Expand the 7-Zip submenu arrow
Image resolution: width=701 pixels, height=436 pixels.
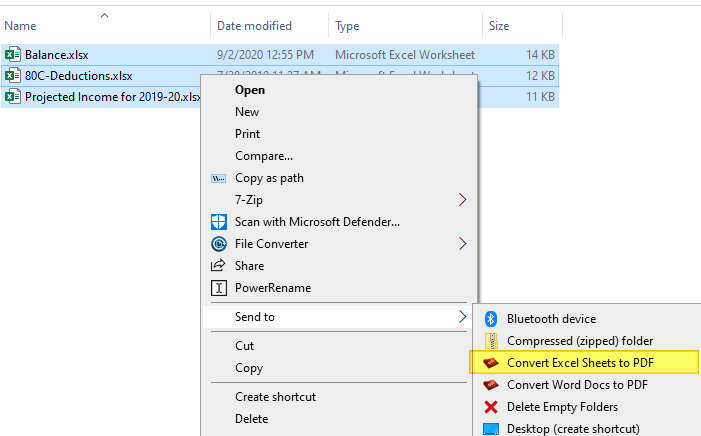[463, 200]
